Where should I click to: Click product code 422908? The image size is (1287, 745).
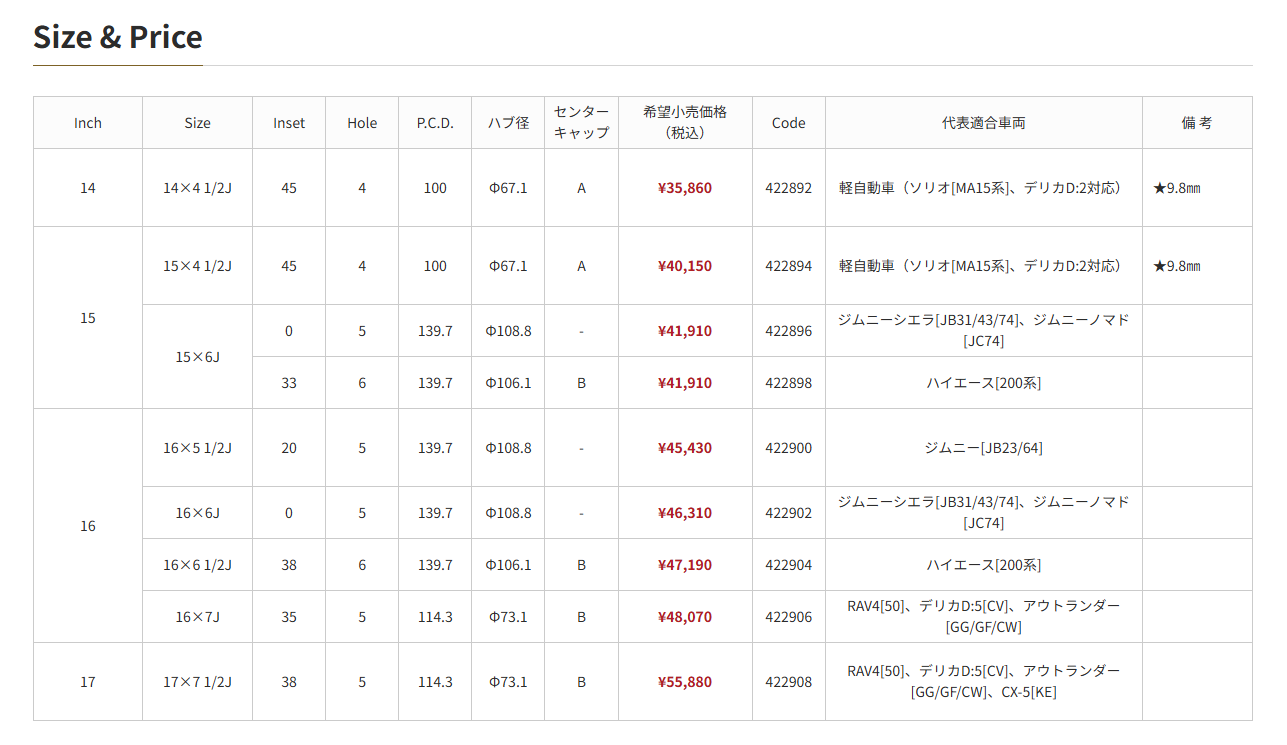tap(789, 682)
